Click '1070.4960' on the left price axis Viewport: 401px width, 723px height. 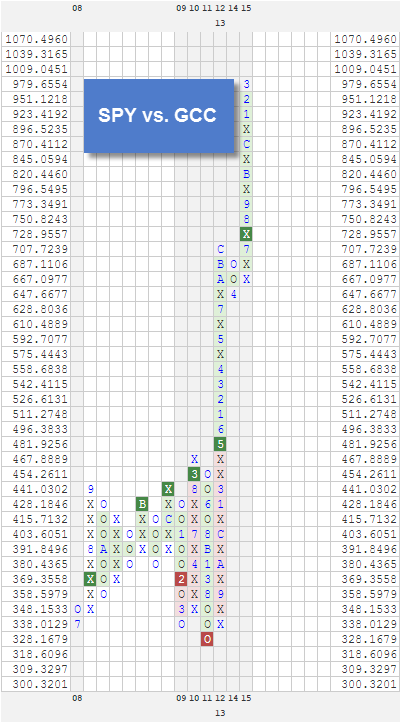tap(36, 40)
